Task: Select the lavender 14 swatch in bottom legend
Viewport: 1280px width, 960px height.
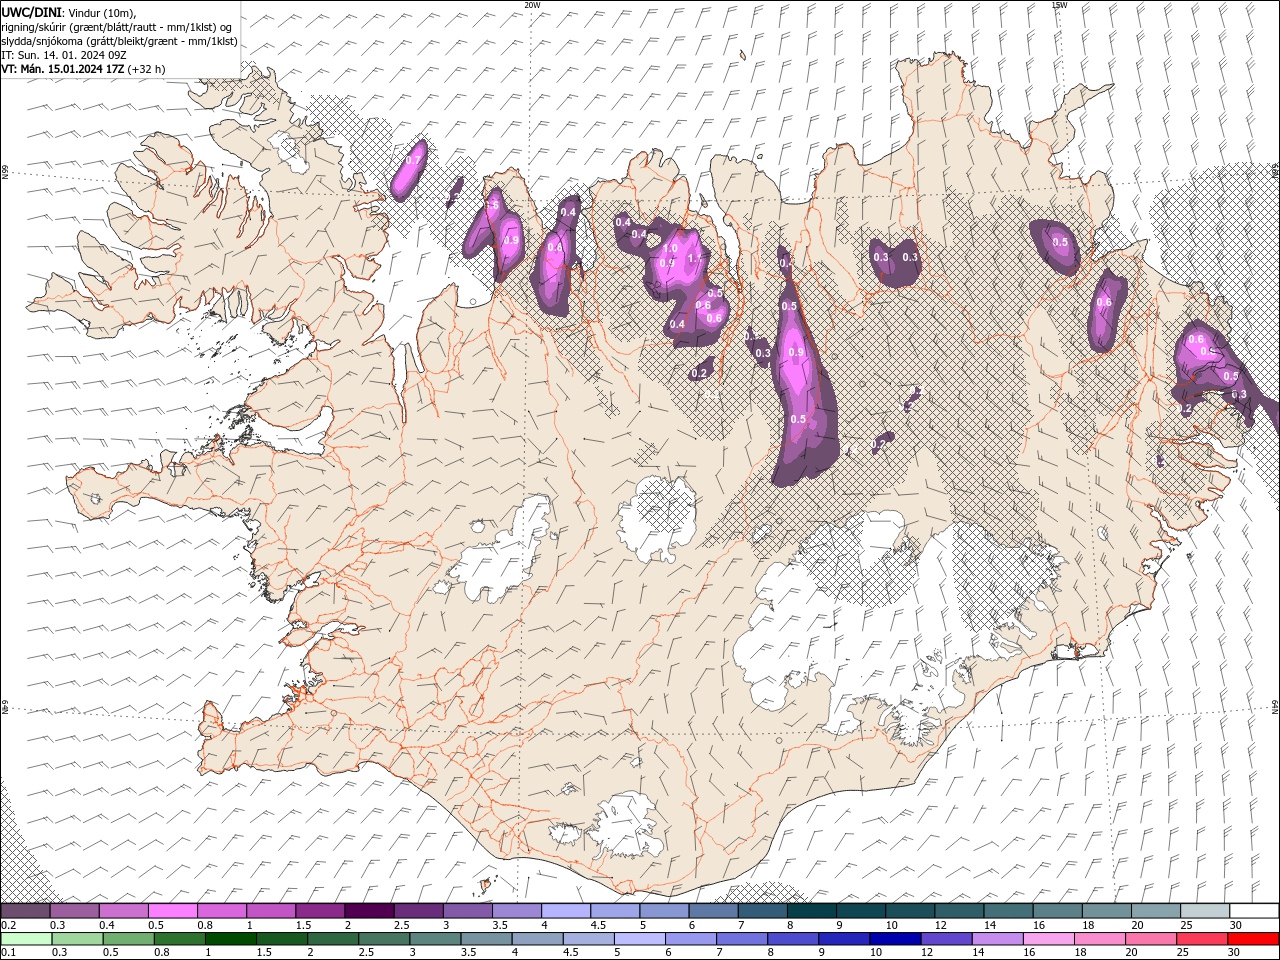Action: [998, 939]
